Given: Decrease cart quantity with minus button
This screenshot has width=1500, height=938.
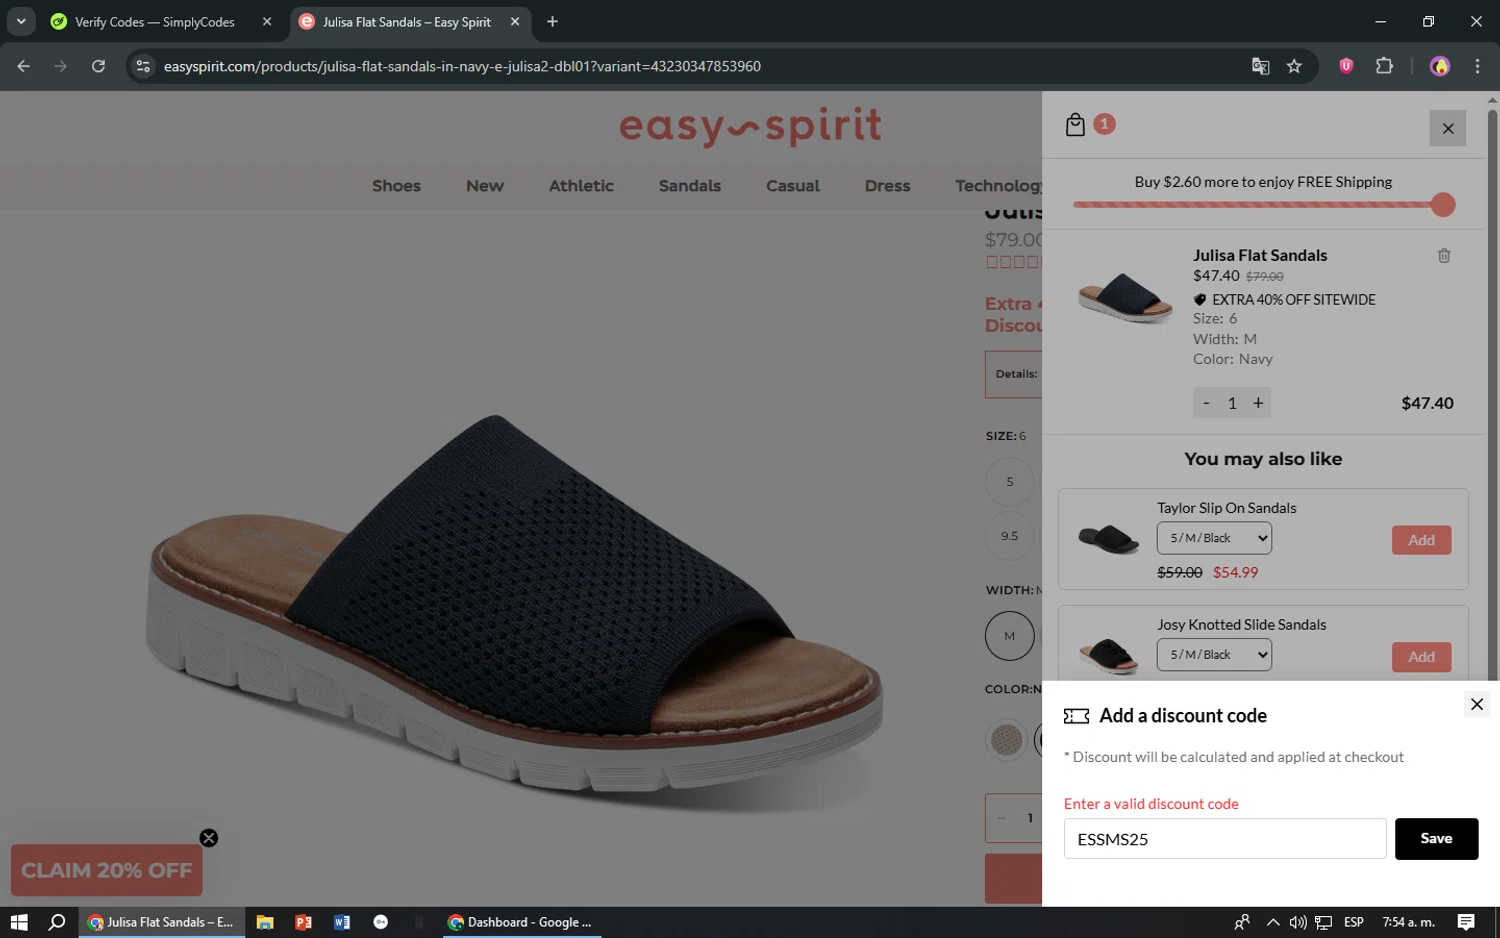Looking at the screenshot, I should [1206, 402].
